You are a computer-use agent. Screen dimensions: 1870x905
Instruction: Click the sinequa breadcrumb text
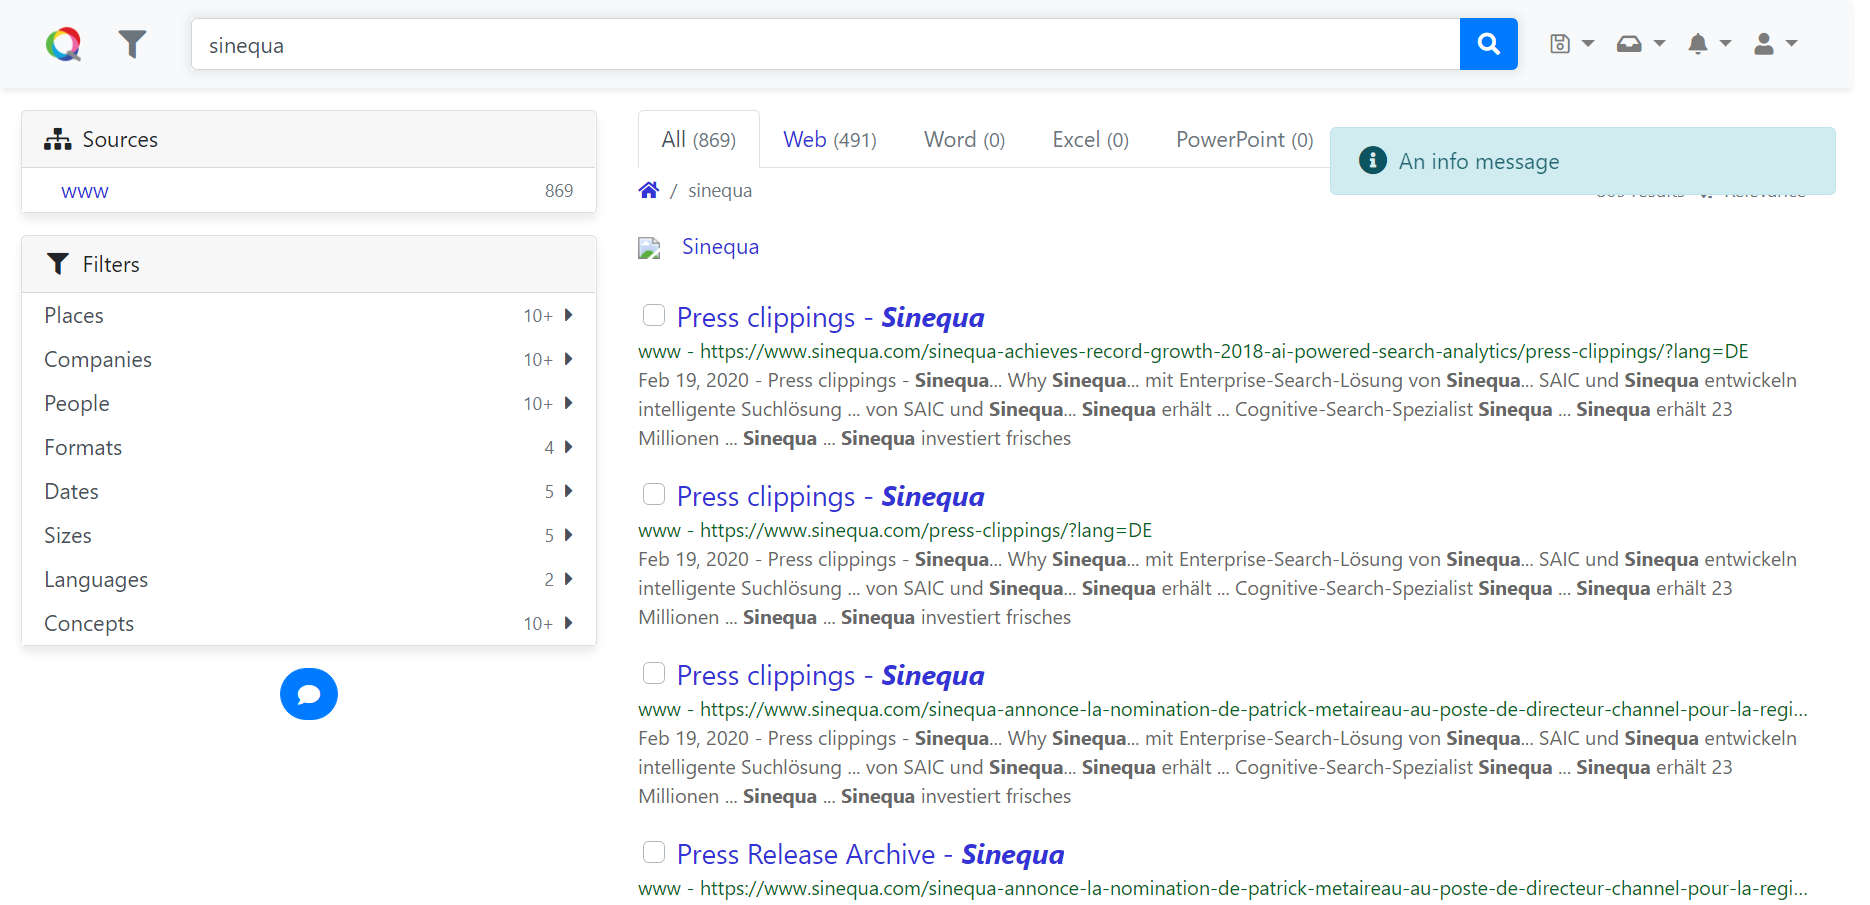pos(720,190)
